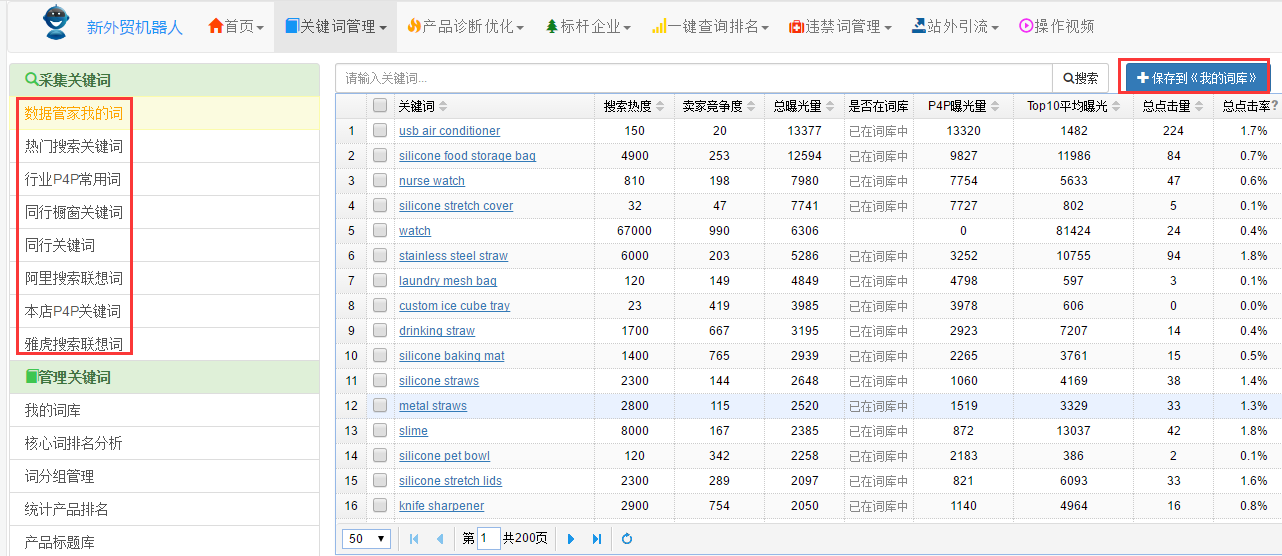Click the keyword search input field
Image resolution: width=1282 pixels, height=556 pixels.
coord(694,78)
